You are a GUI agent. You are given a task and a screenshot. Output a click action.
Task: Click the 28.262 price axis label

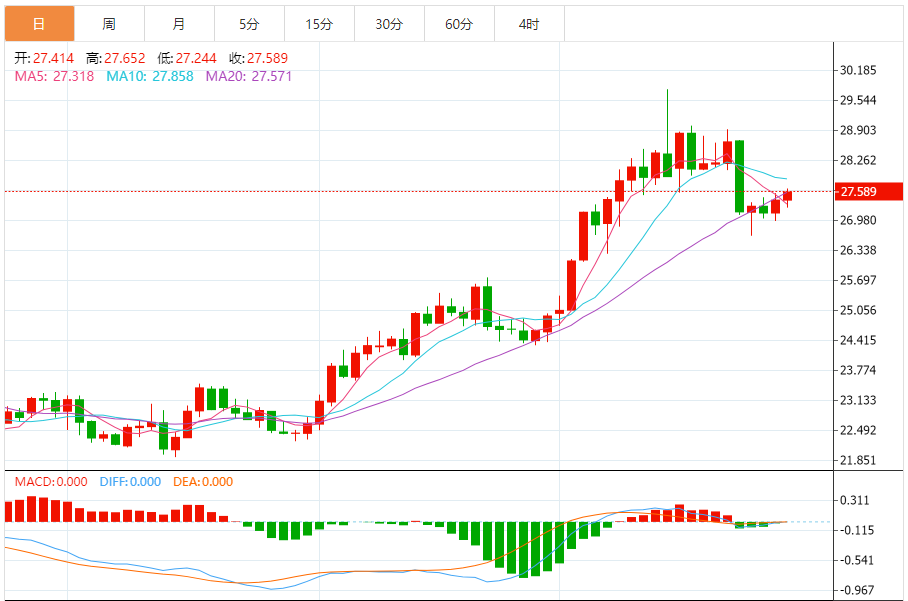[x=858, y=160]
